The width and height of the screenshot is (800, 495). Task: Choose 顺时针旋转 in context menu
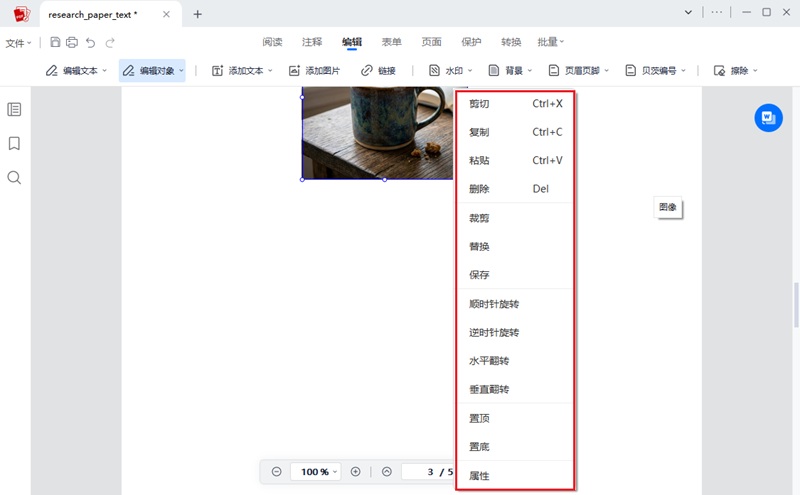tap(515, 304)
